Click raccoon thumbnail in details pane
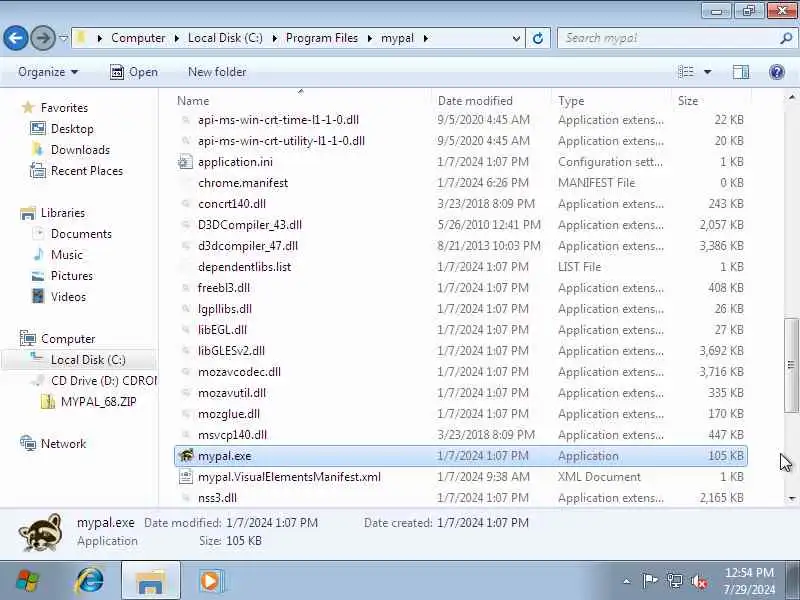Image resolution: width=800 pixels, height=600 pixels. [41, 533]
